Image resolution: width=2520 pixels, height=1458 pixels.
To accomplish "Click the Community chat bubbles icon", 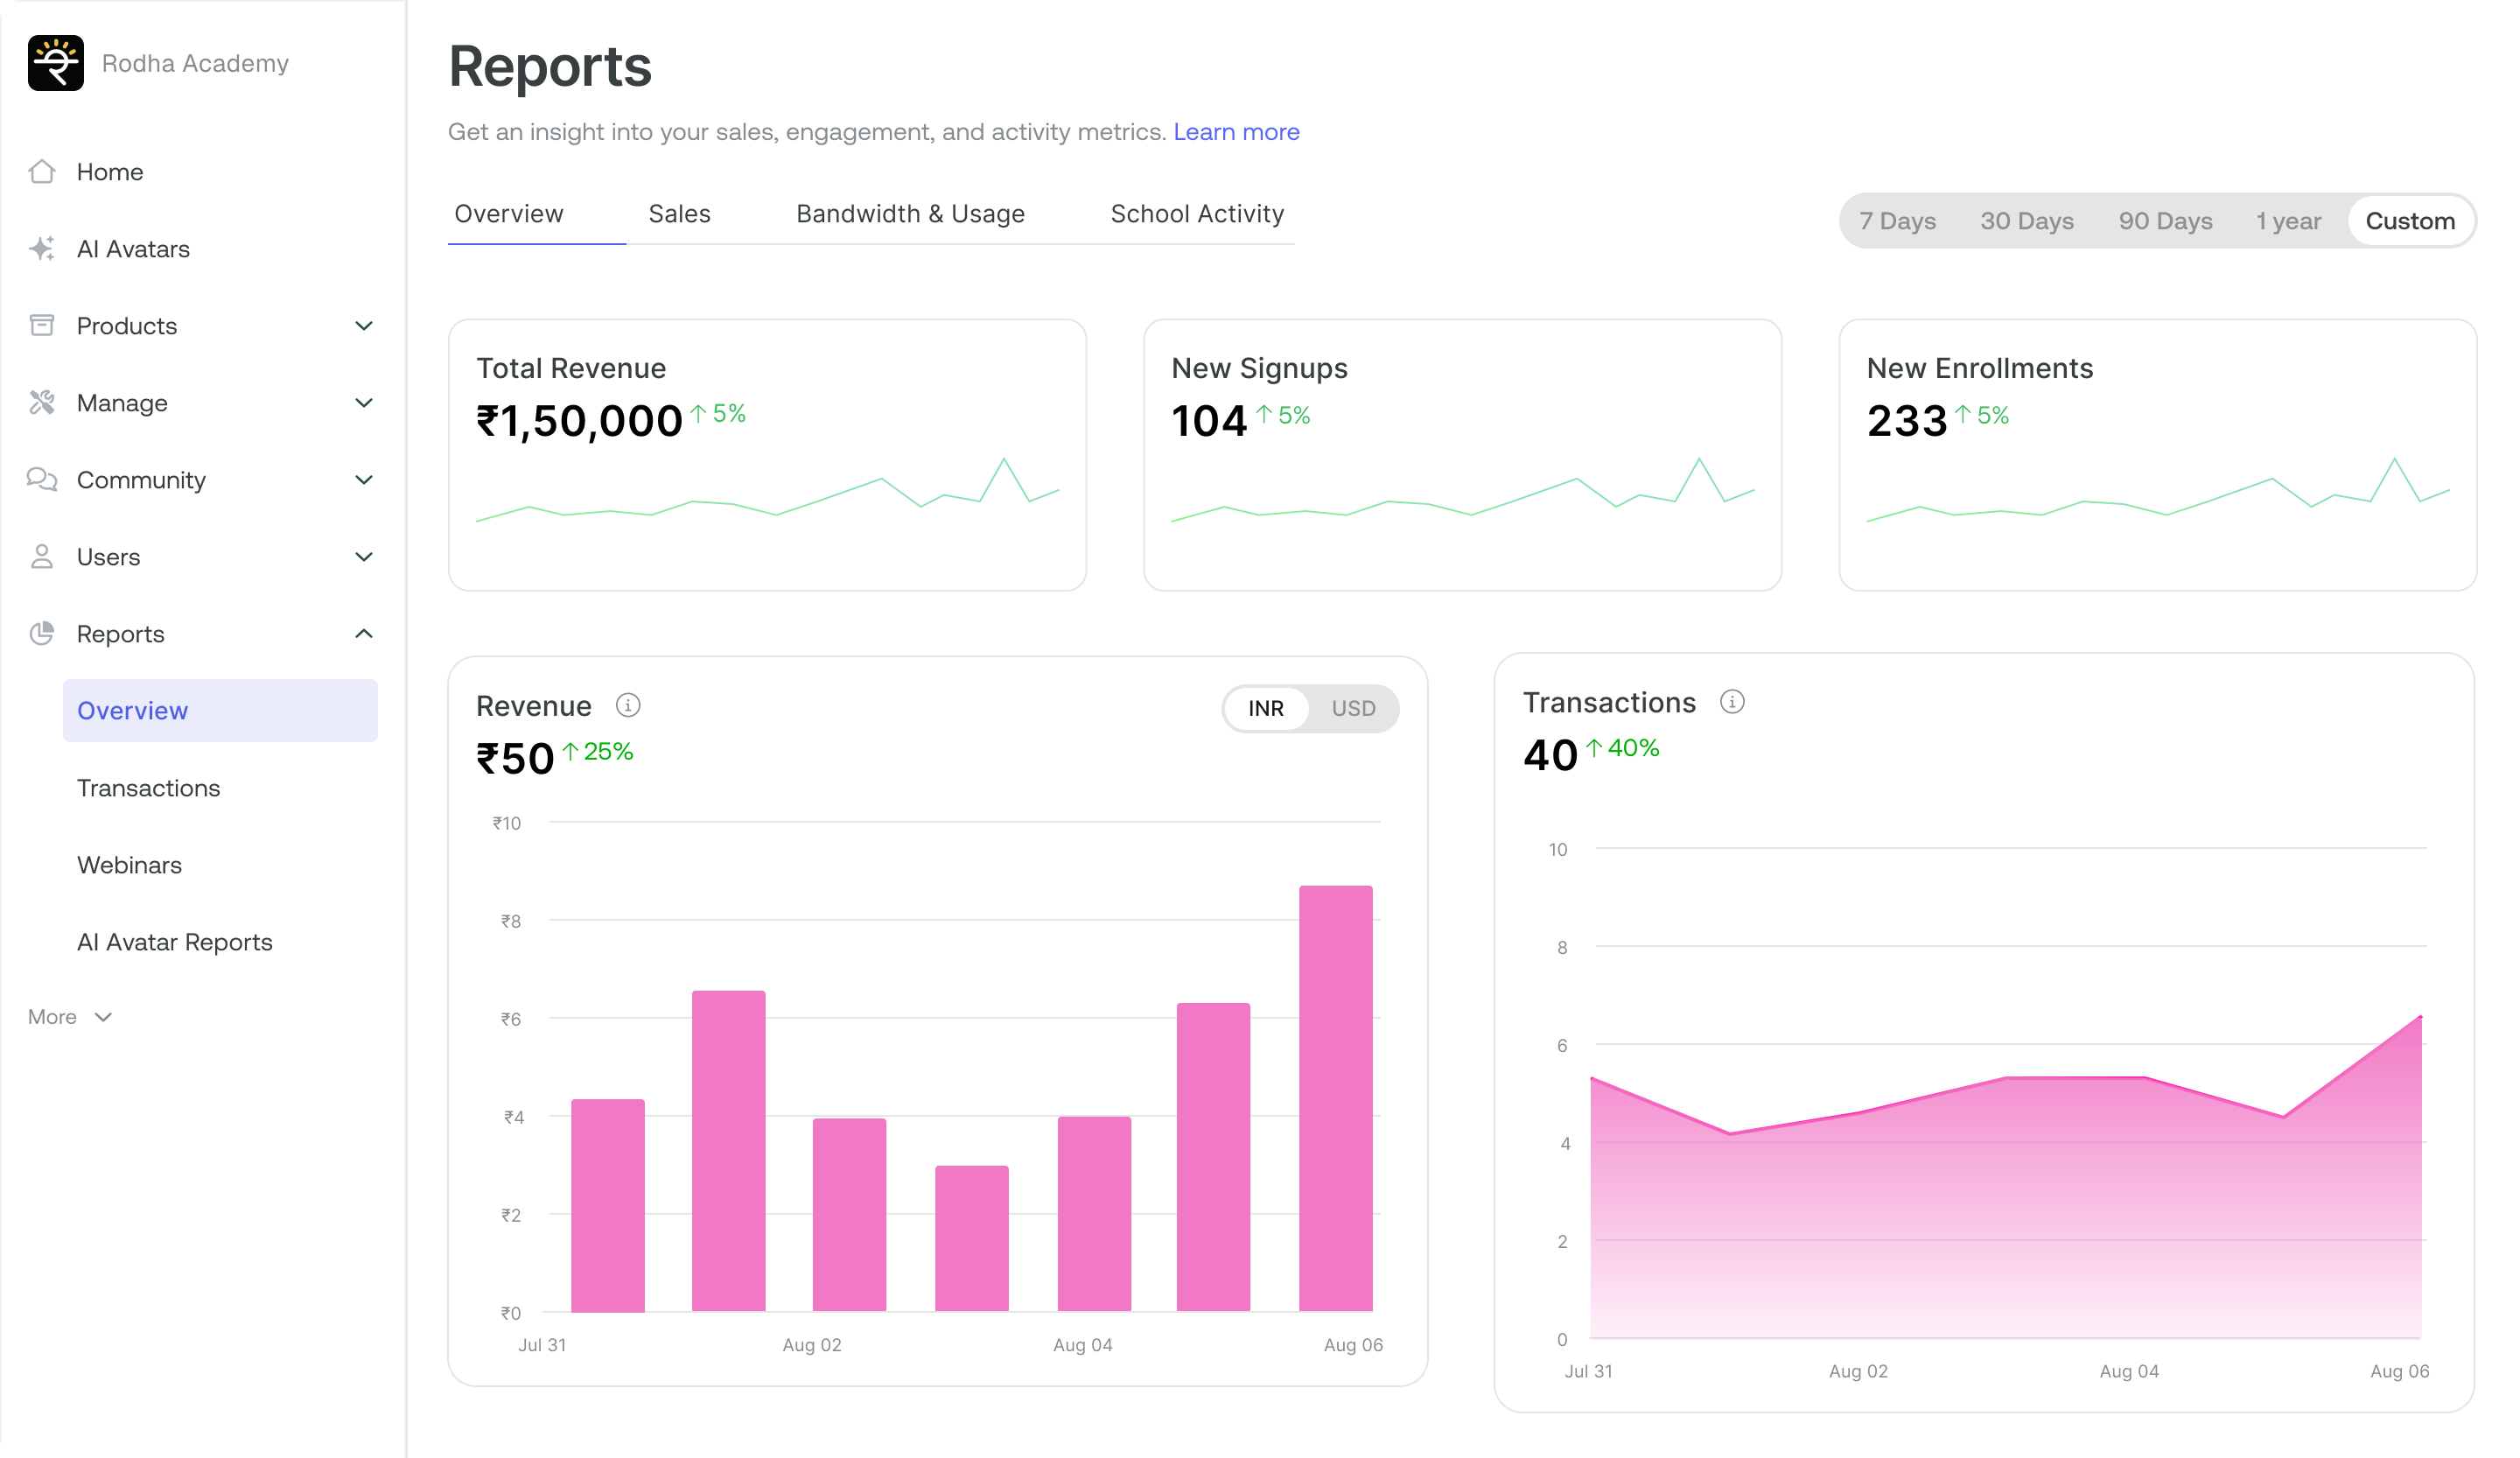I will click(42, 480).
